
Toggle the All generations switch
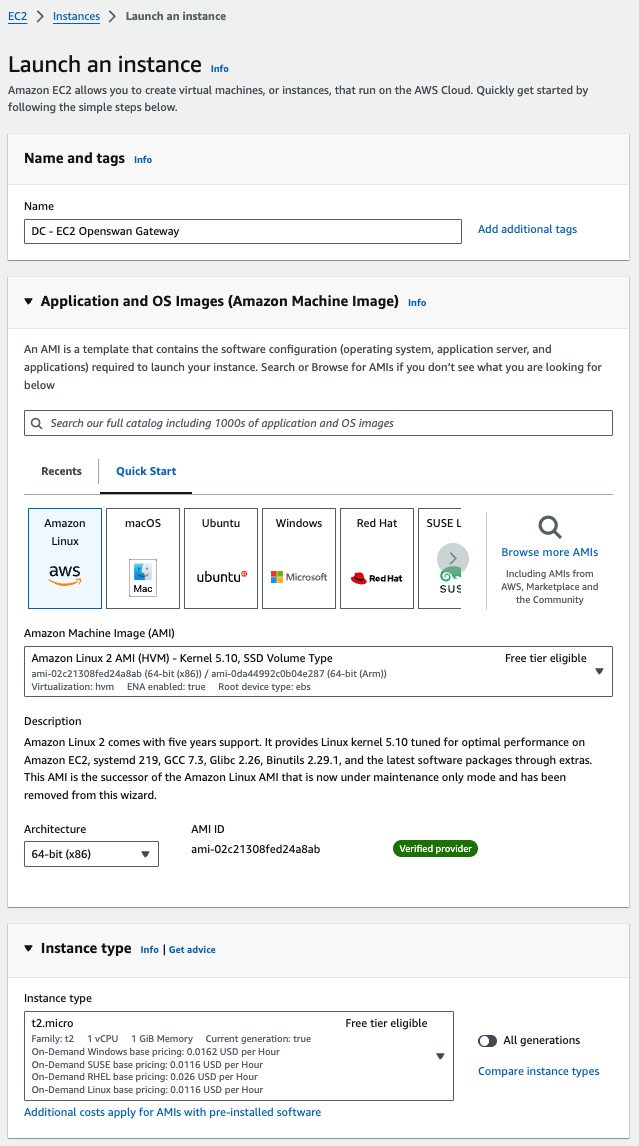[x=487, y=1040]
